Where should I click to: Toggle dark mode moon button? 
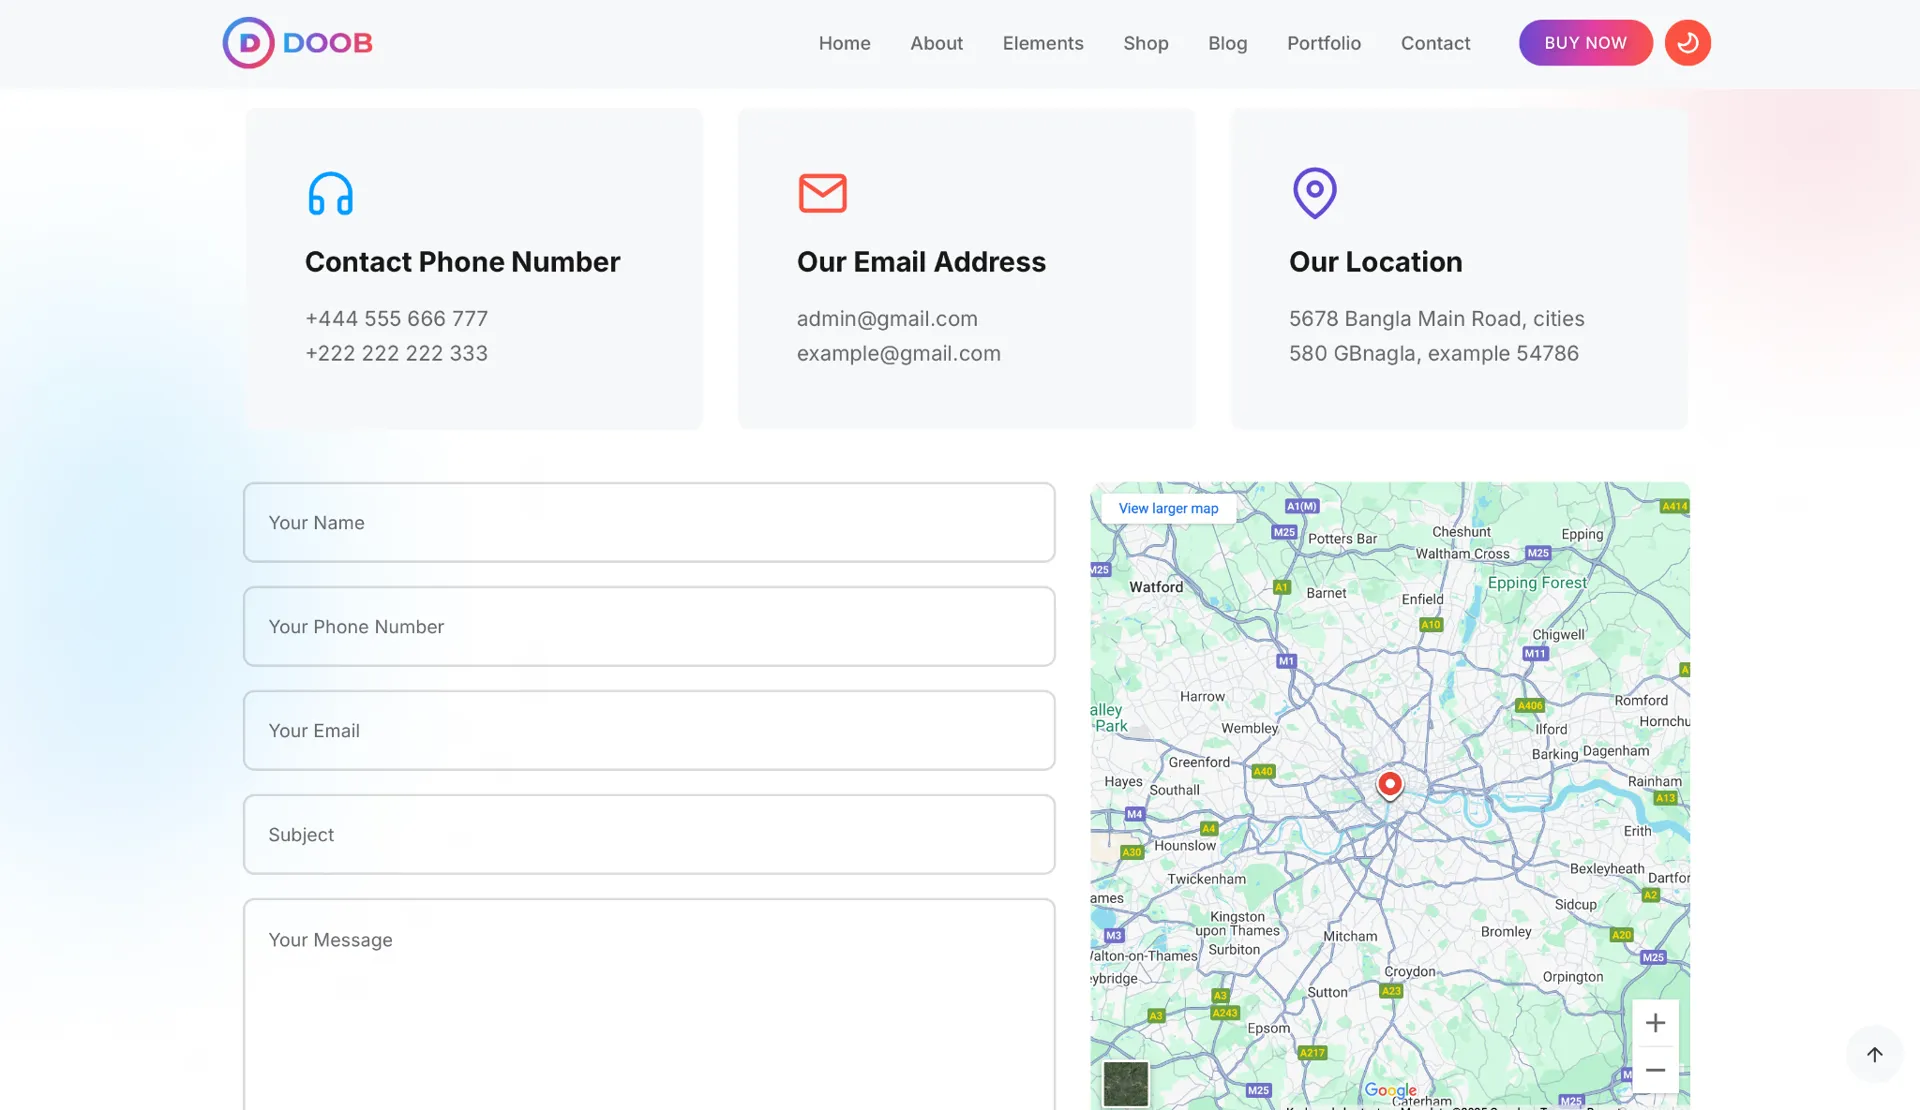[1687, 43]
